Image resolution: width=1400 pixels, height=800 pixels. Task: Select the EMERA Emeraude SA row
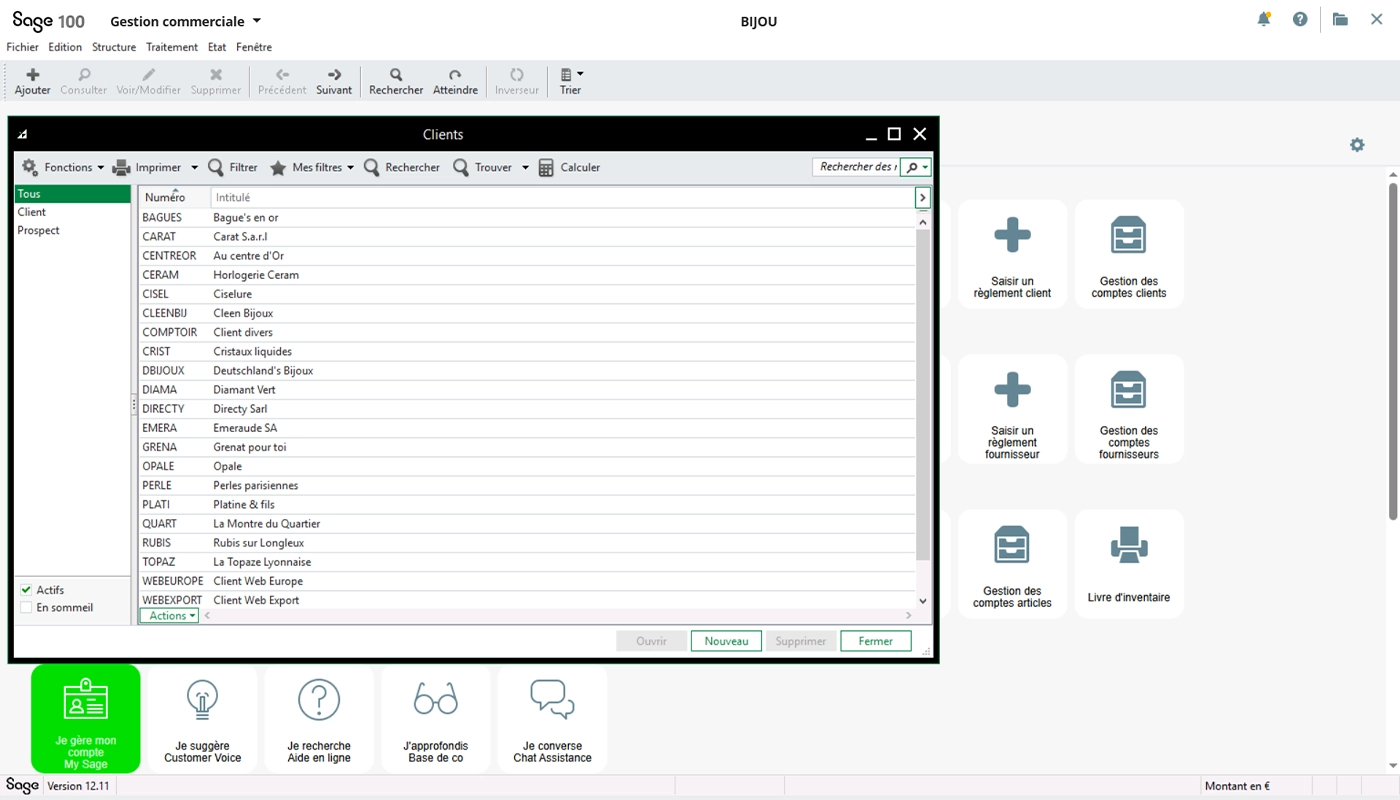pos(527,428)
